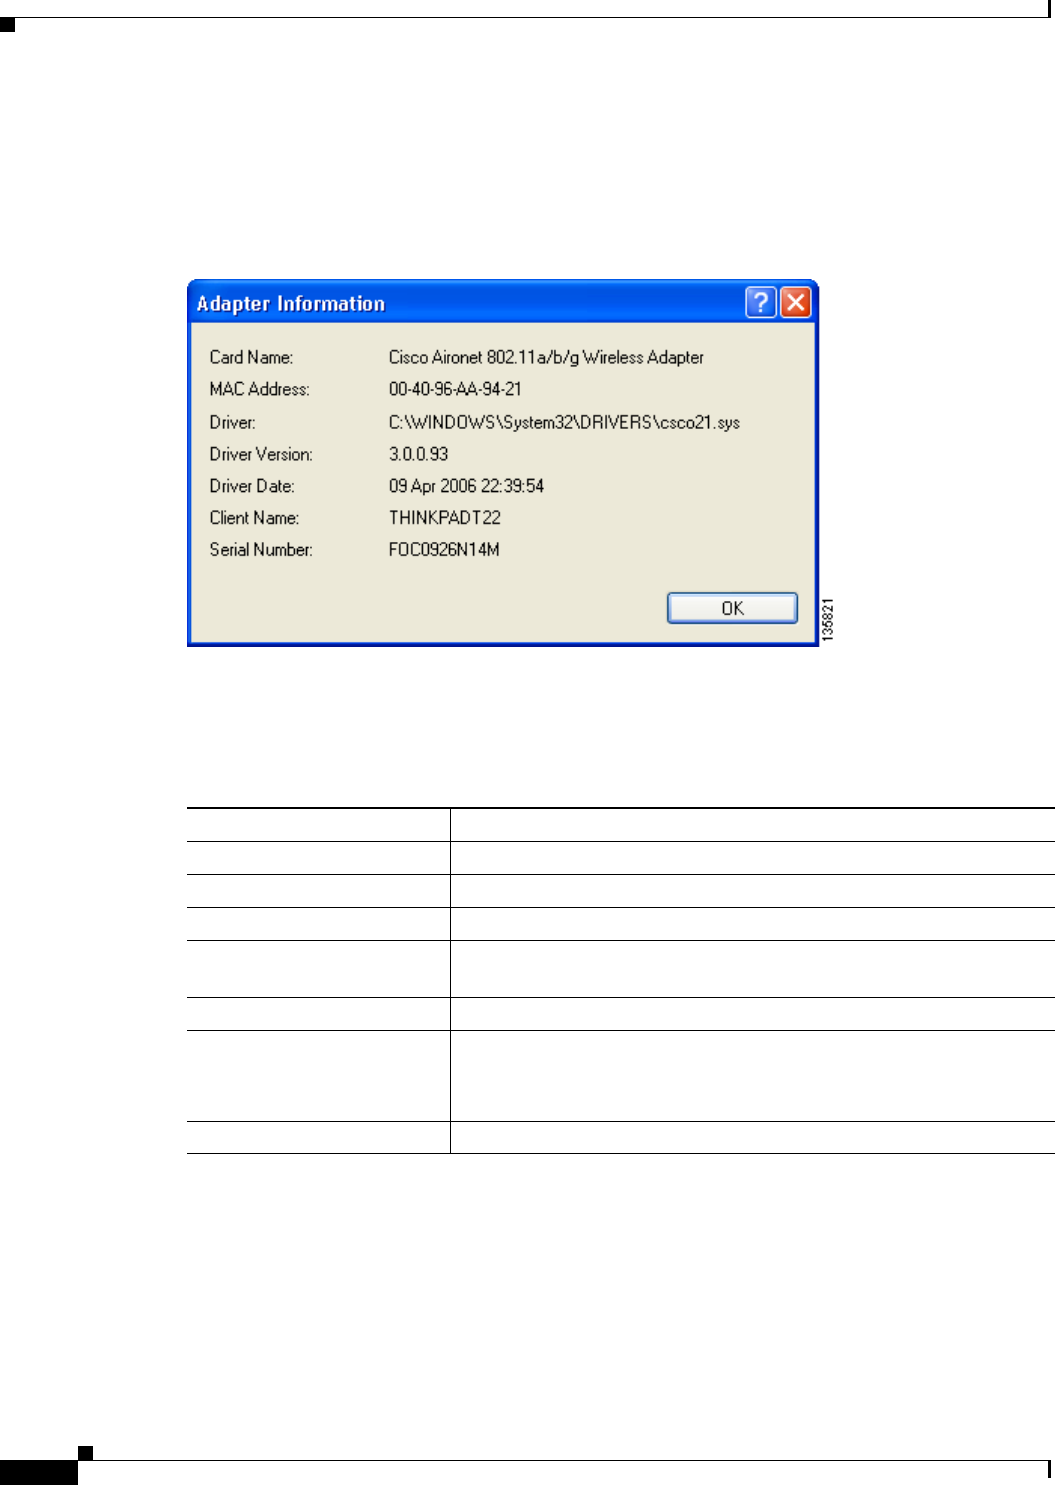Close the Adapter Information dialog
The image size is (1055, 1485).
coord(795,302)
